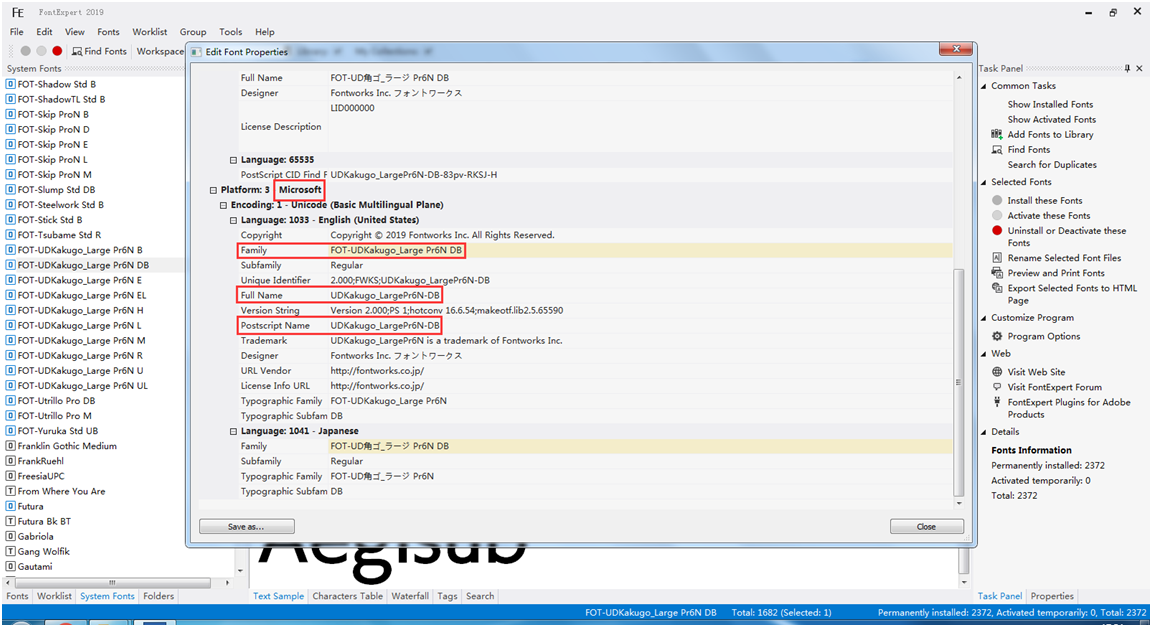
Task: Click the font icon beside FOT-Yuruka Std UB
Action: [x=10, y=431]
